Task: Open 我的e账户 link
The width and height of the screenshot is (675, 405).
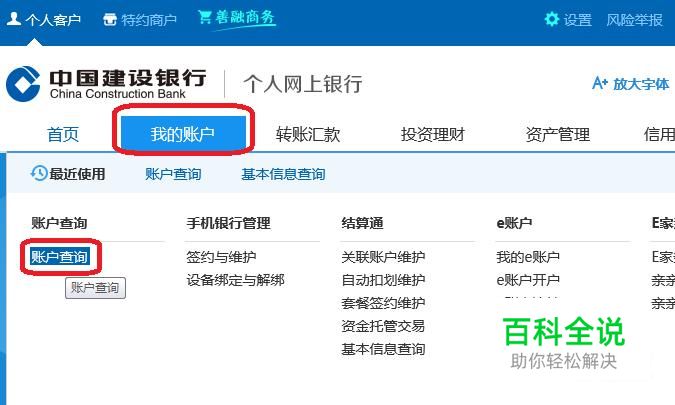Action: (x=528, y=257)
